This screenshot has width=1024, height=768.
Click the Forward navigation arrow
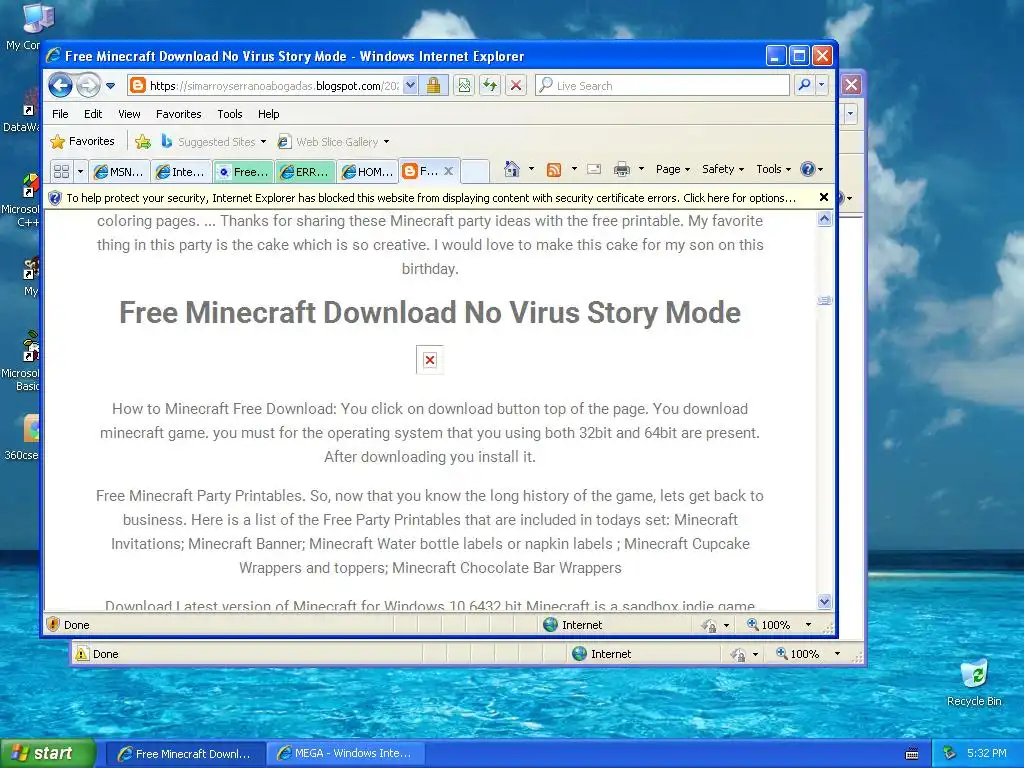88,86
